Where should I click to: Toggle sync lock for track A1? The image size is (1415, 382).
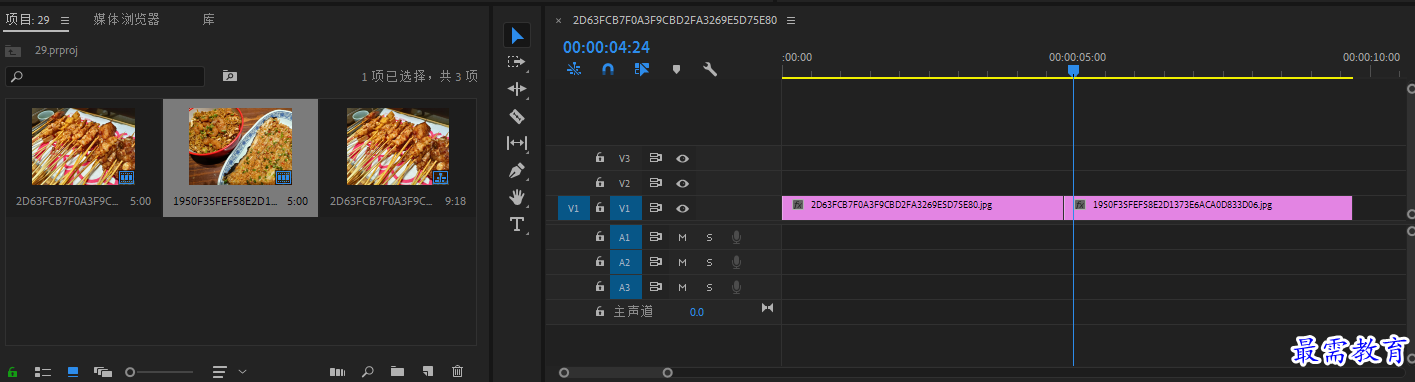[x=656, y=237]
